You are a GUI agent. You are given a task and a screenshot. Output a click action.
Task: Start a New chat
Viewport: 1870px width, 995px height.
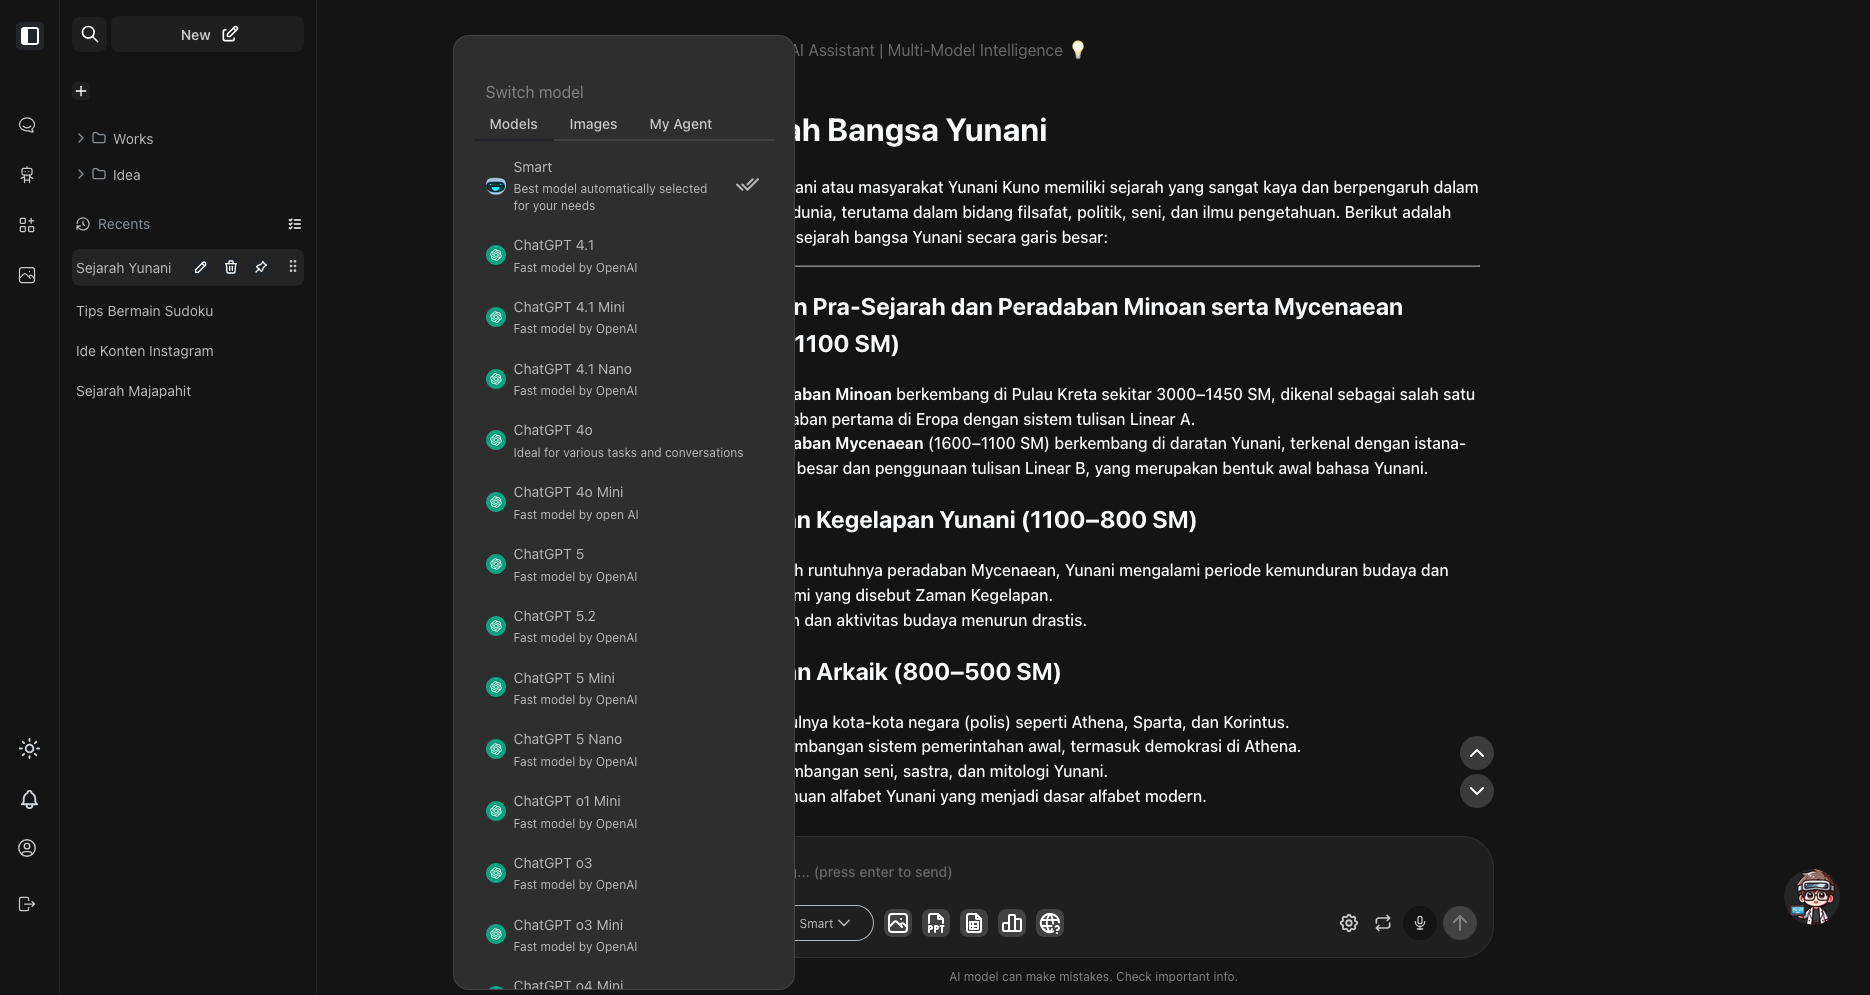[208, 34]
